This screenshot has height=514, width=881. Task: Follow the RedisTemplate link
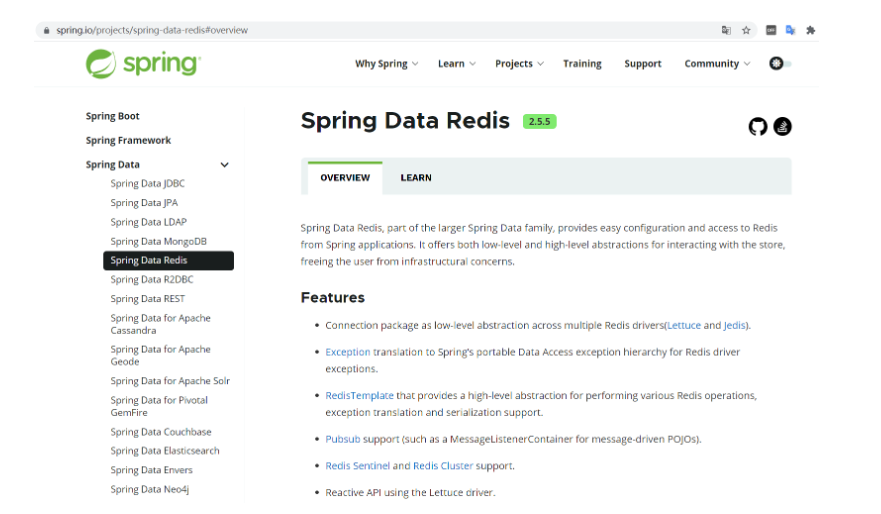pyautogui.click(x=360, y=395)
